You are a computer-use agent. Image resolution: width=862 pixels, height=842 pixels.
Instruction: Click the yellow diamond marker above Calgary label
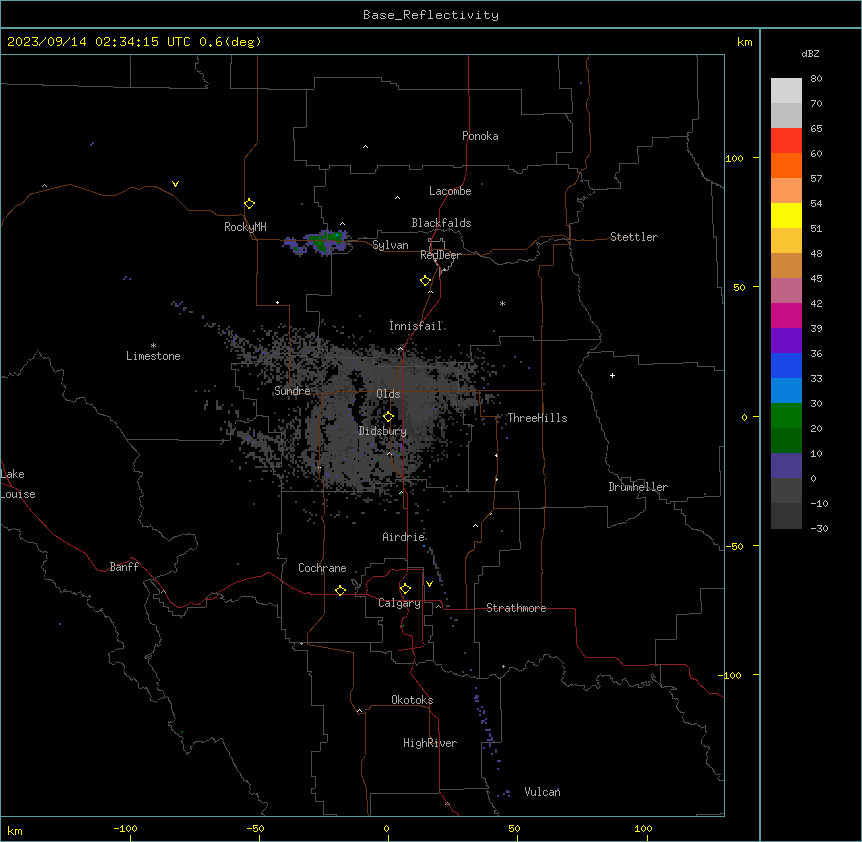click(x=405, y=589)
